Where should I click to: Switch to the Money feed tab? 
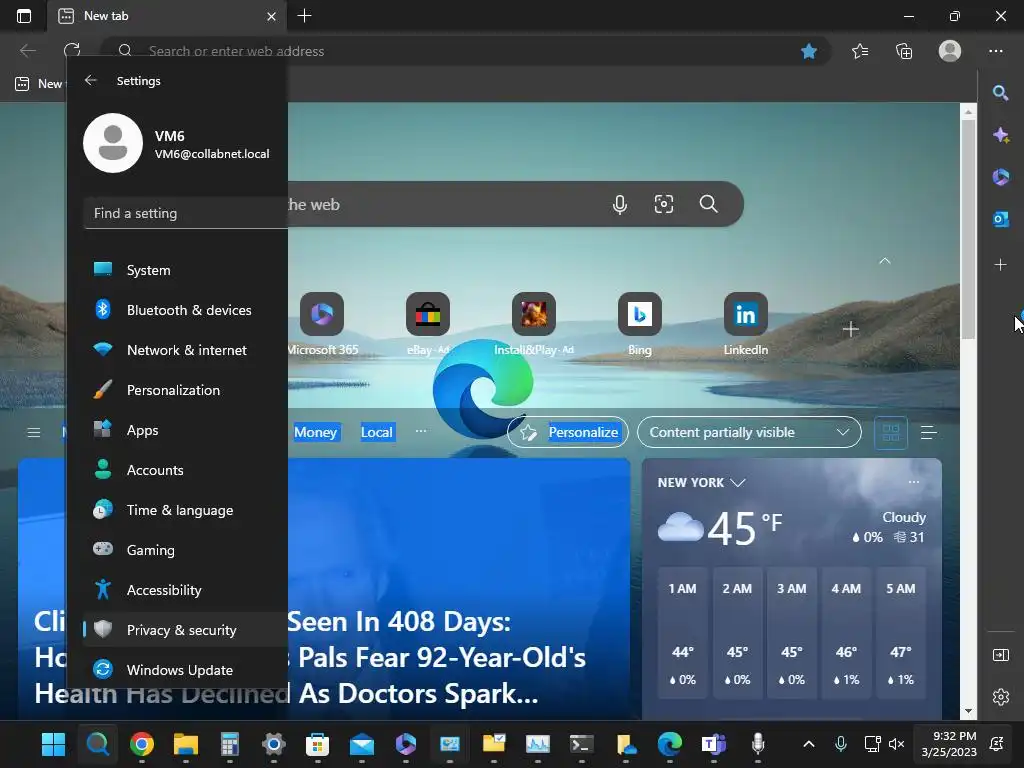(315, 432)
